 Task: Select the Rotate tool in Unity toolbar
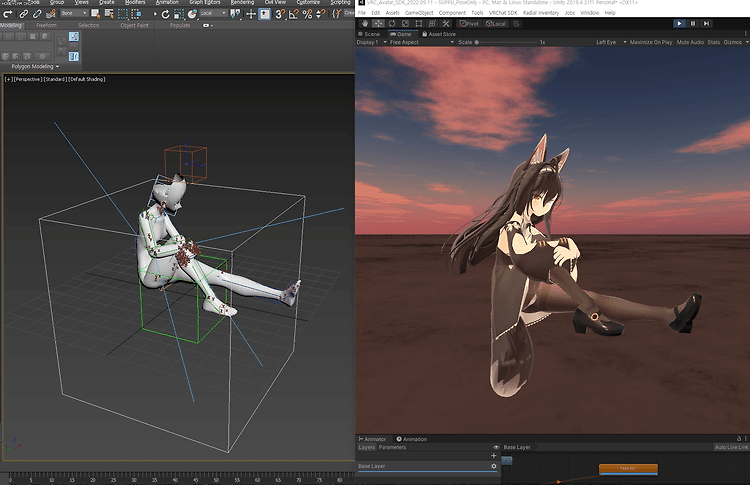click(392, 23)
